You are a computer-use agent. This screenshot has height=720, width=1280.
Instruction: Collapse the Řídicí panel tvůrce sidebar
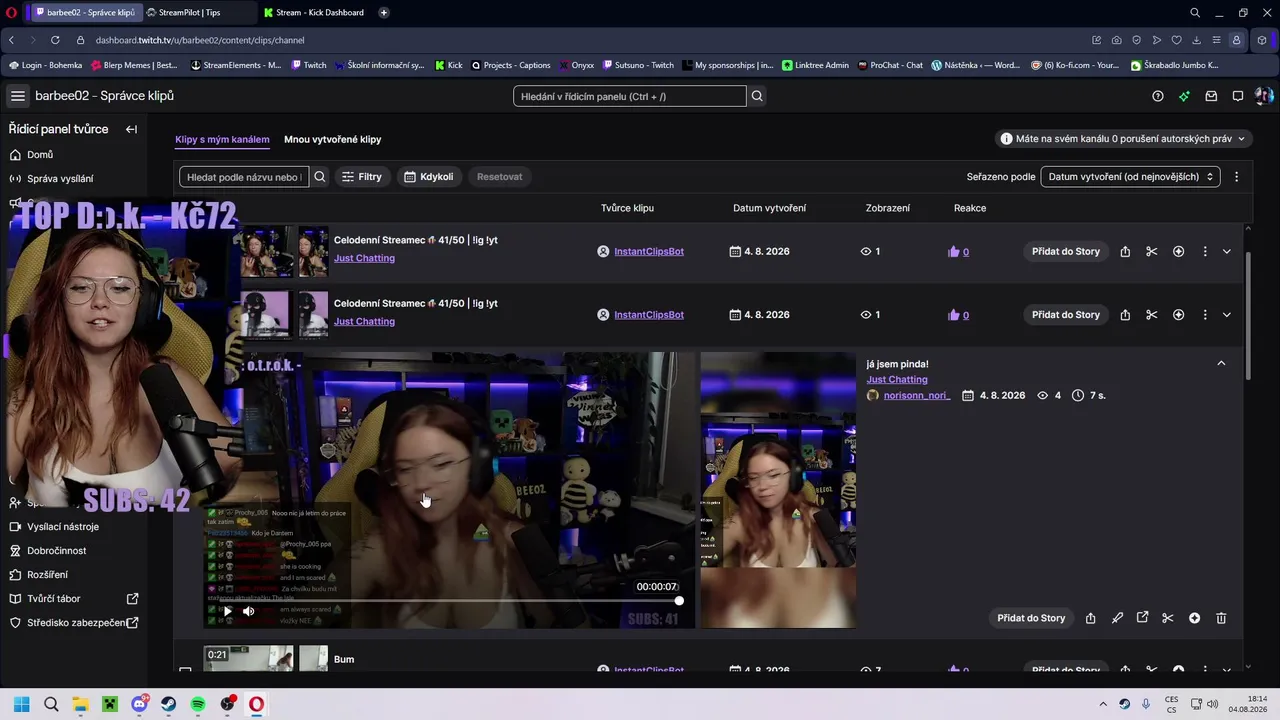tap(131, 129)
